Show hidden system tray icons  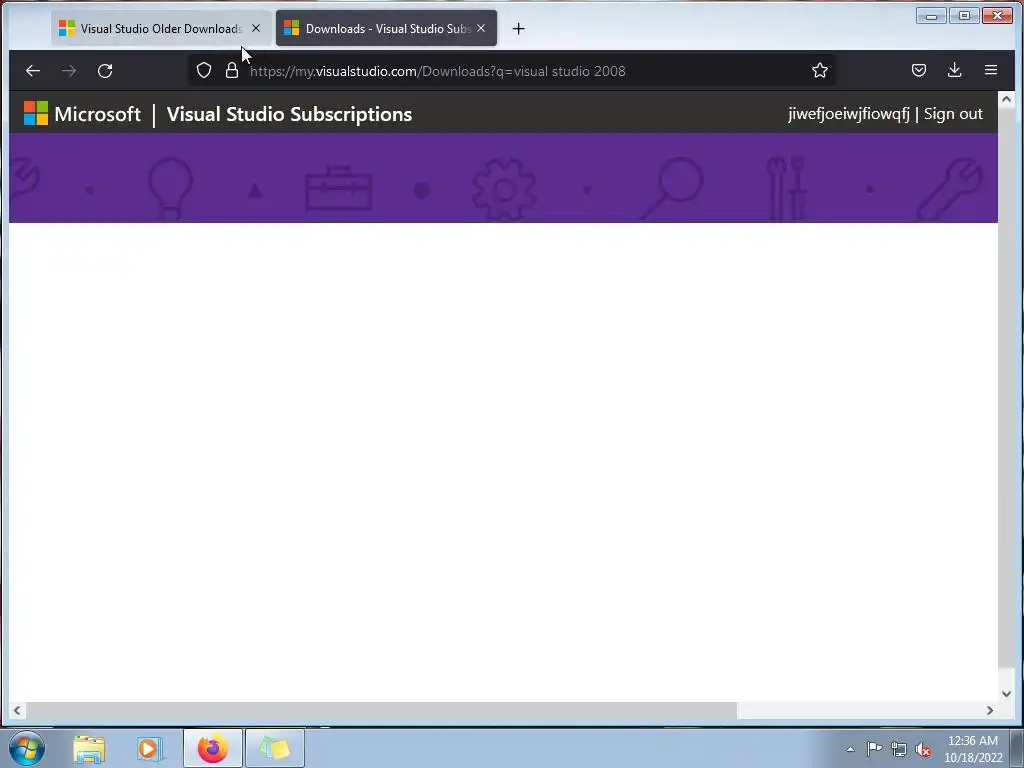[x=850, y=749]
